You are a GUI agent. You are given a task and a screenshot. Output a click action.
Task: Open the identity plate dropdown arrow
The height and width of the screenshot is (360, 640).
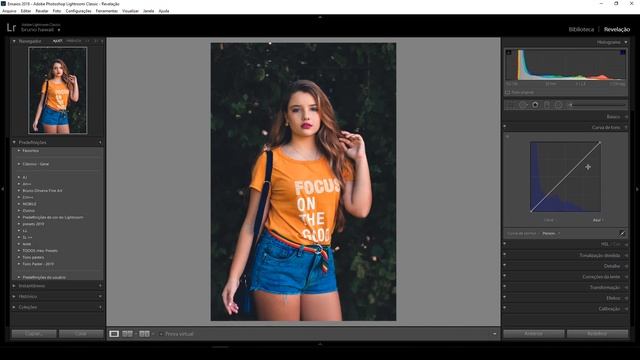tap(59, 30)
